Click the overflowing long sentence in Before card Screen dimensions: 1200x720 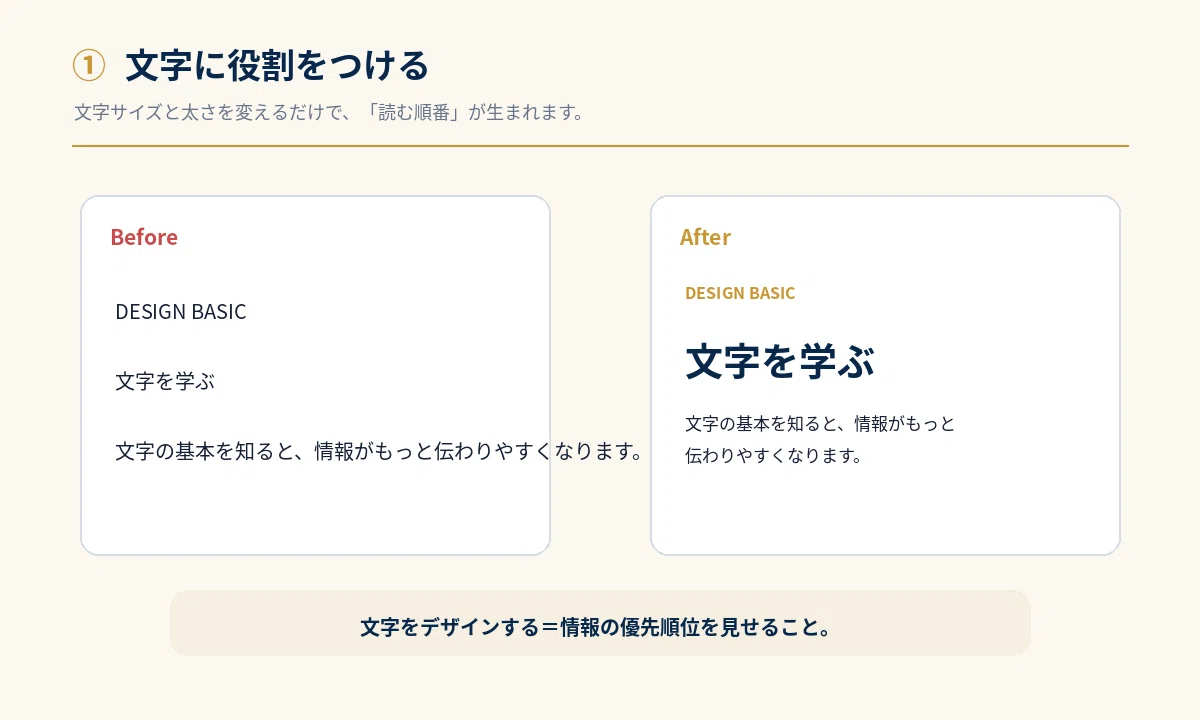[x=379, y=451]
